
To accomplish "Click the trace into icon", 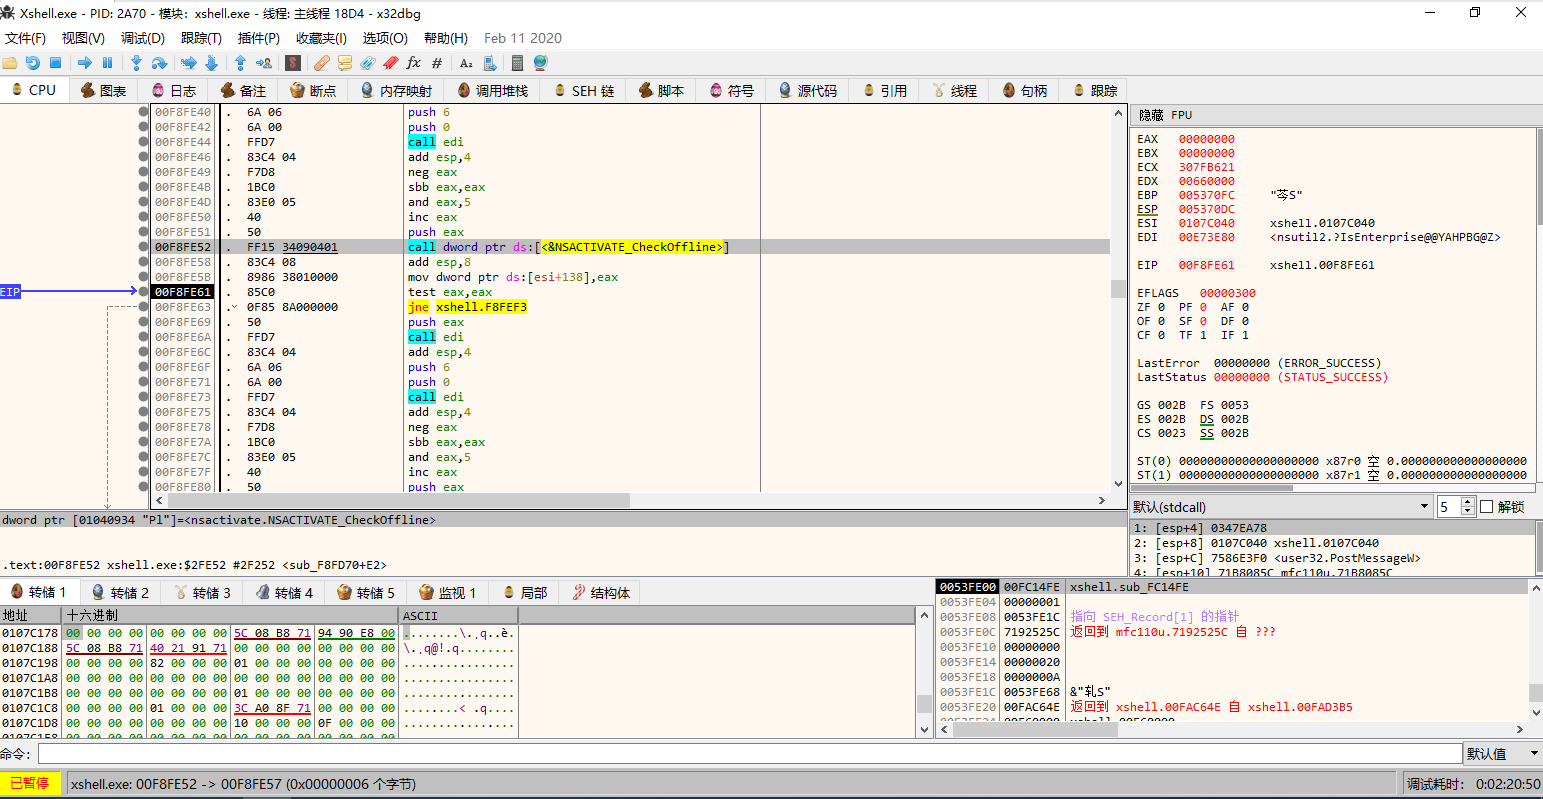I will (x=188, y=63).
